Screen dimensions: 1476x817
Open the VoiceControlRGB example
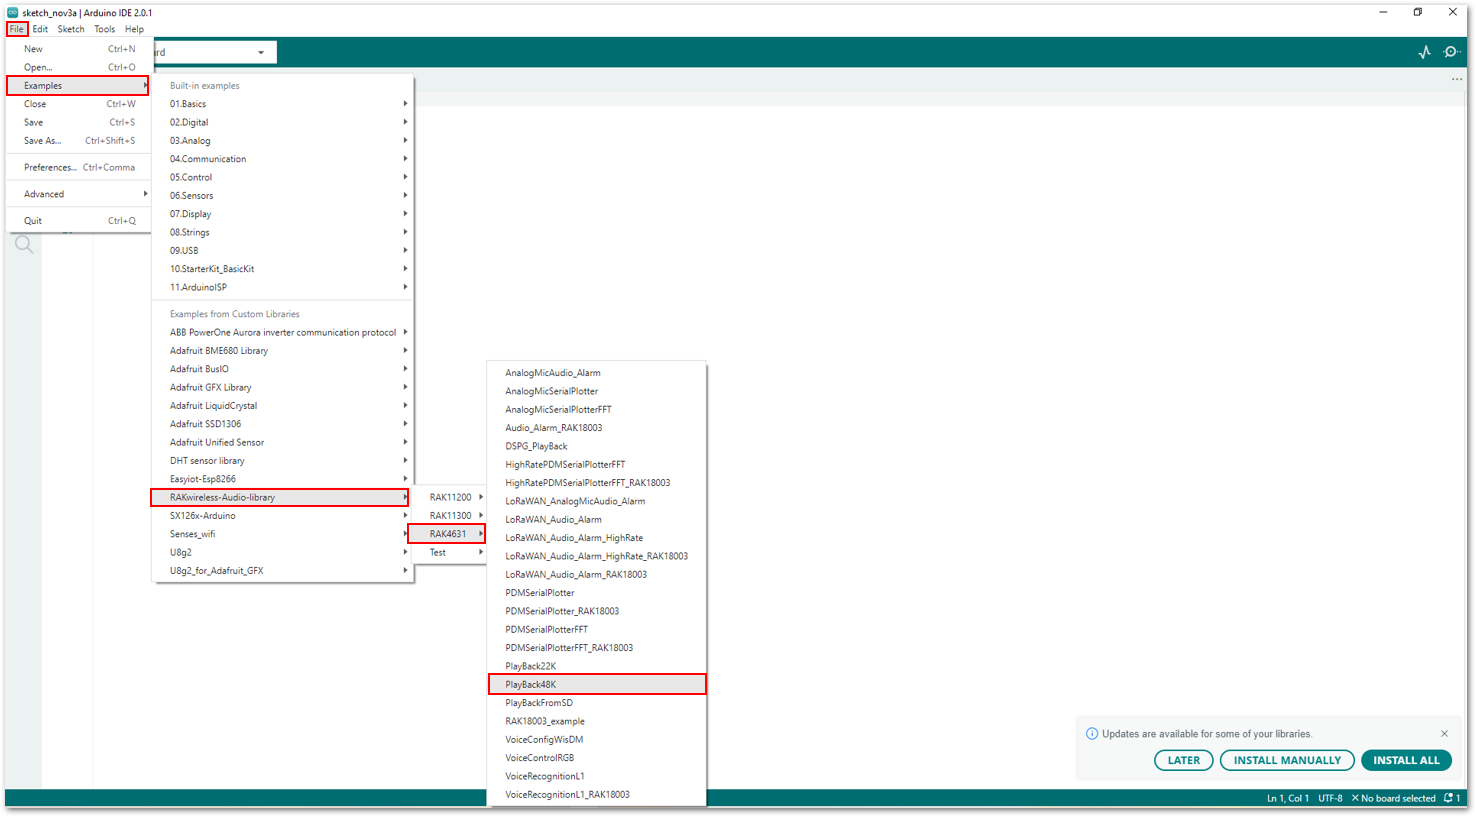point(597,758)
